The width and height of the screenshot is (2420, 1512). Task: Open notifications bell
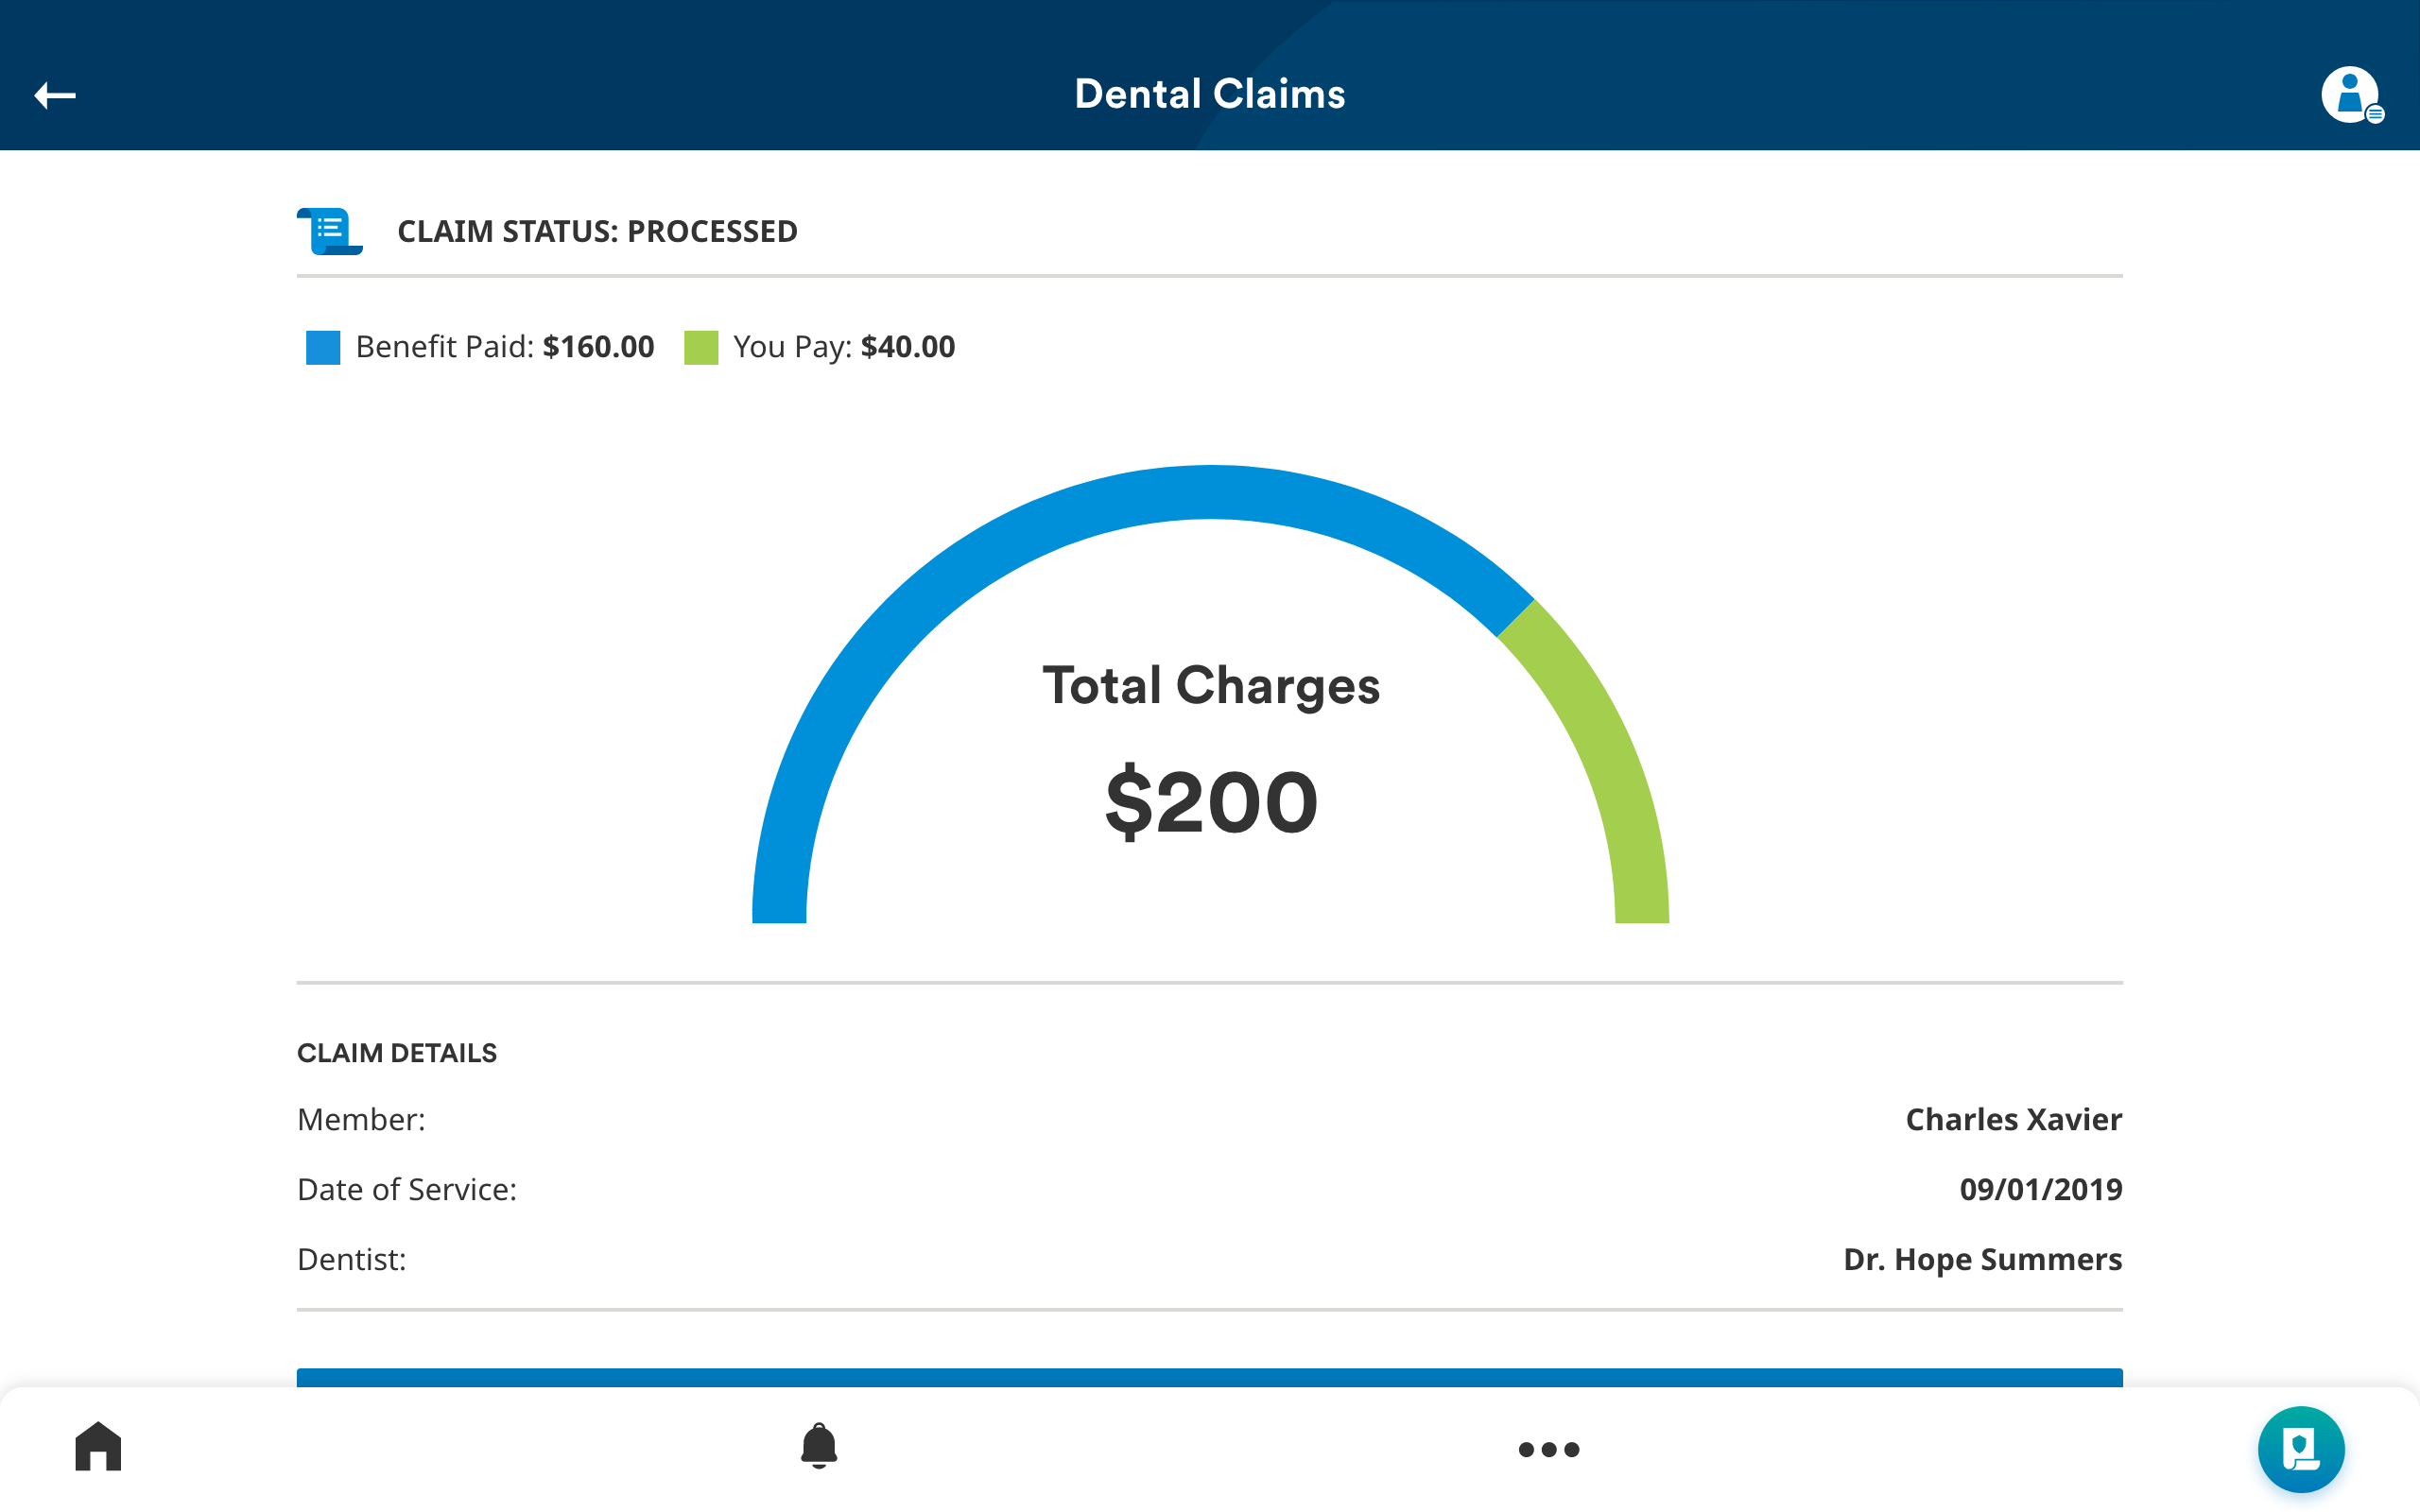(819, 1446)
